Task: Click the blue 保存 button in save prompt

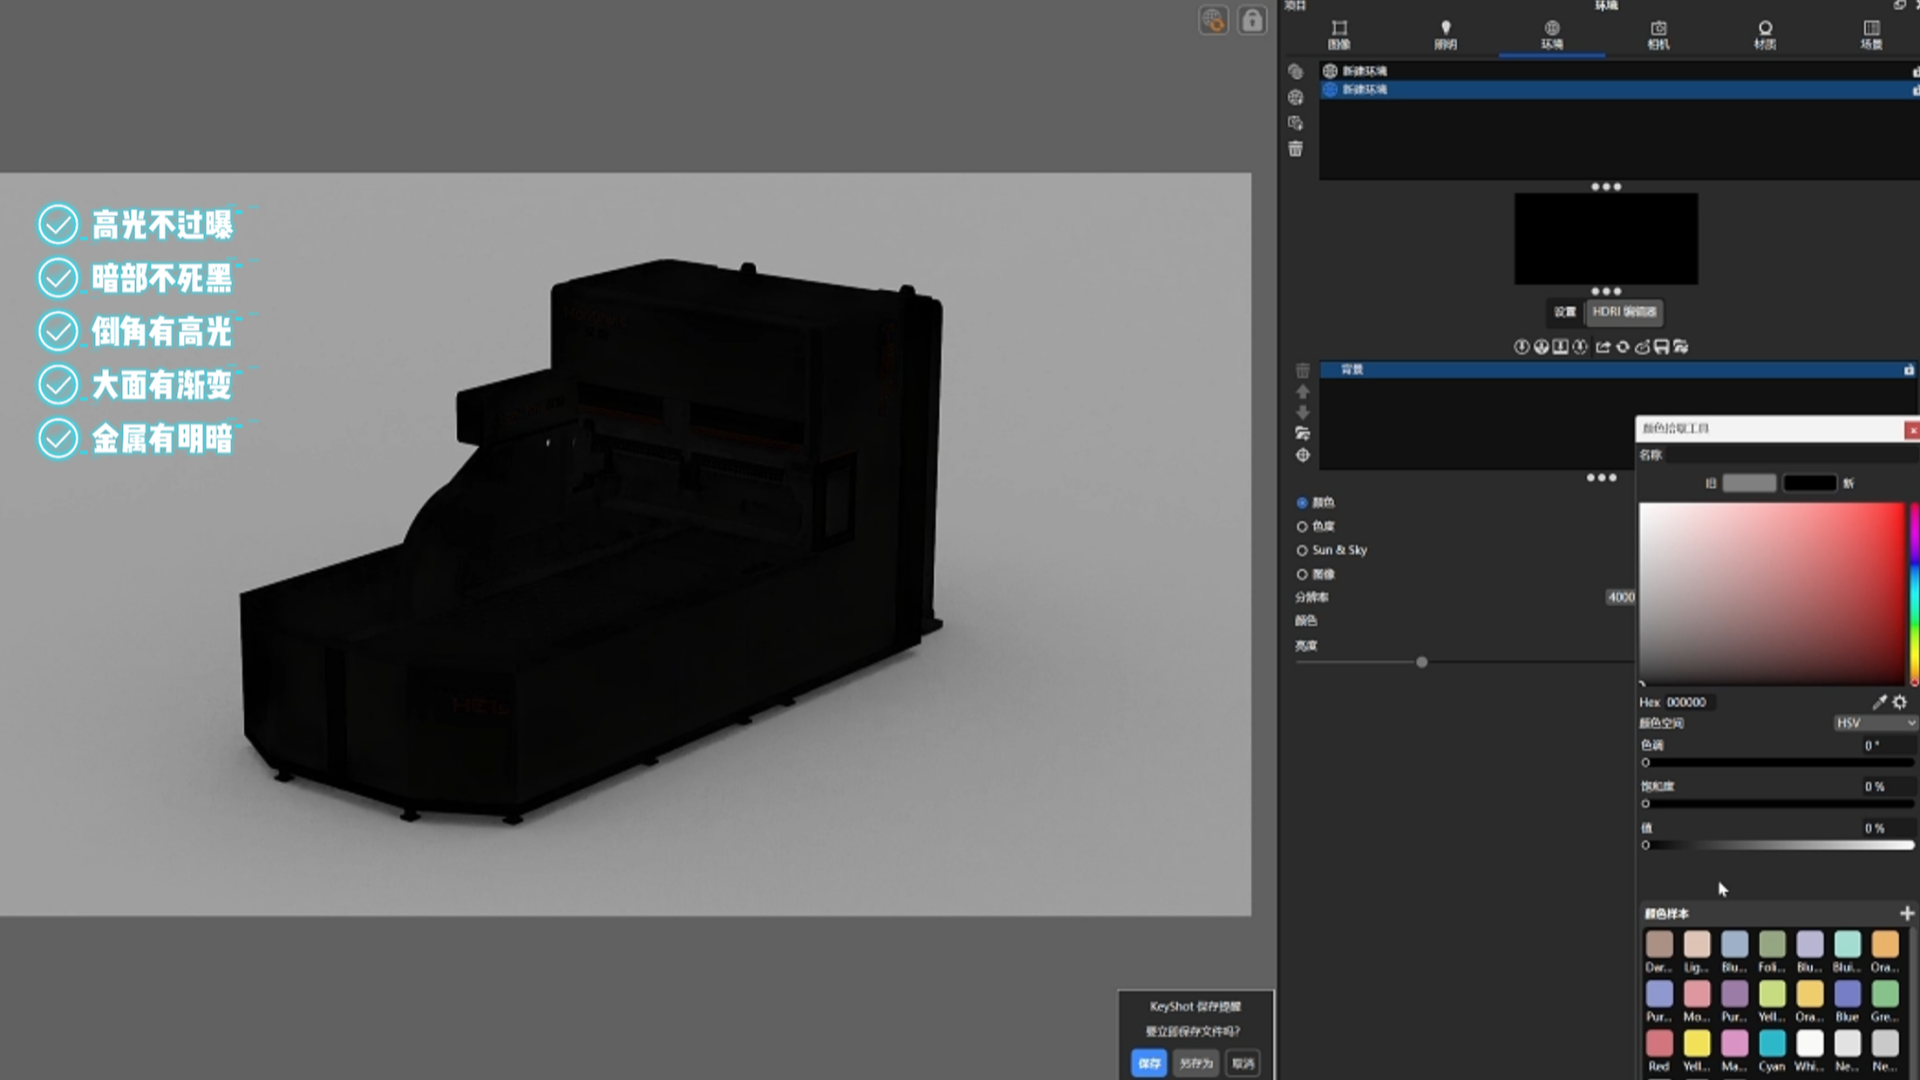Action: tap(1149, 1063)
